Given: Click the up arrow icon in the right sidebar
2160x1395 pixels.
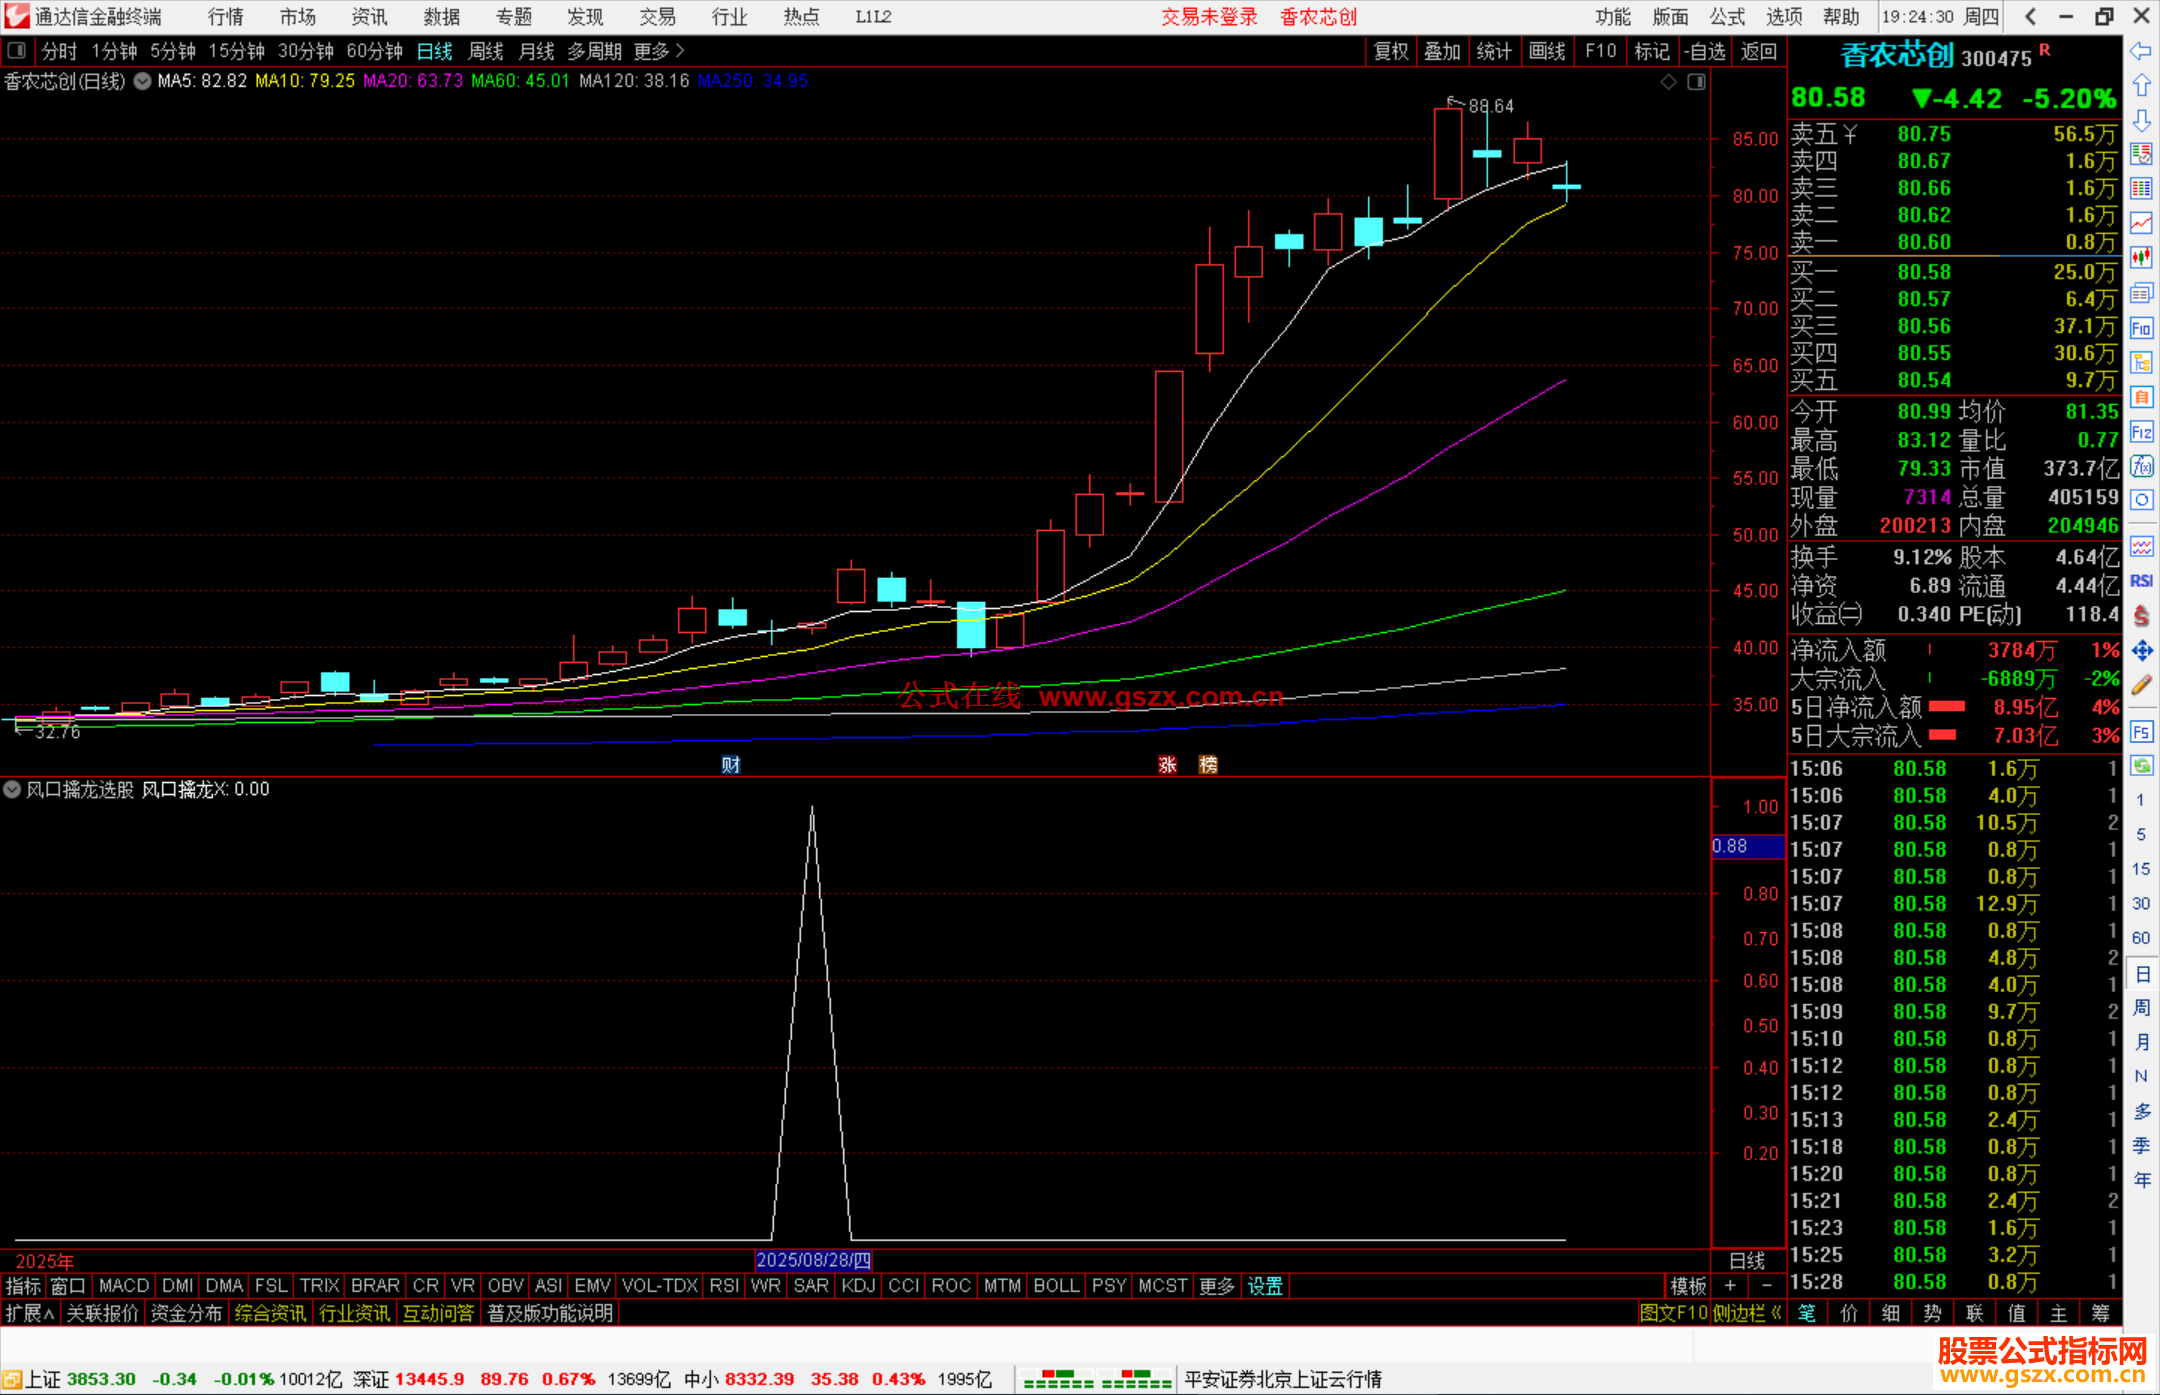Looking at the screenshot, I should [x=2141, y=86].
